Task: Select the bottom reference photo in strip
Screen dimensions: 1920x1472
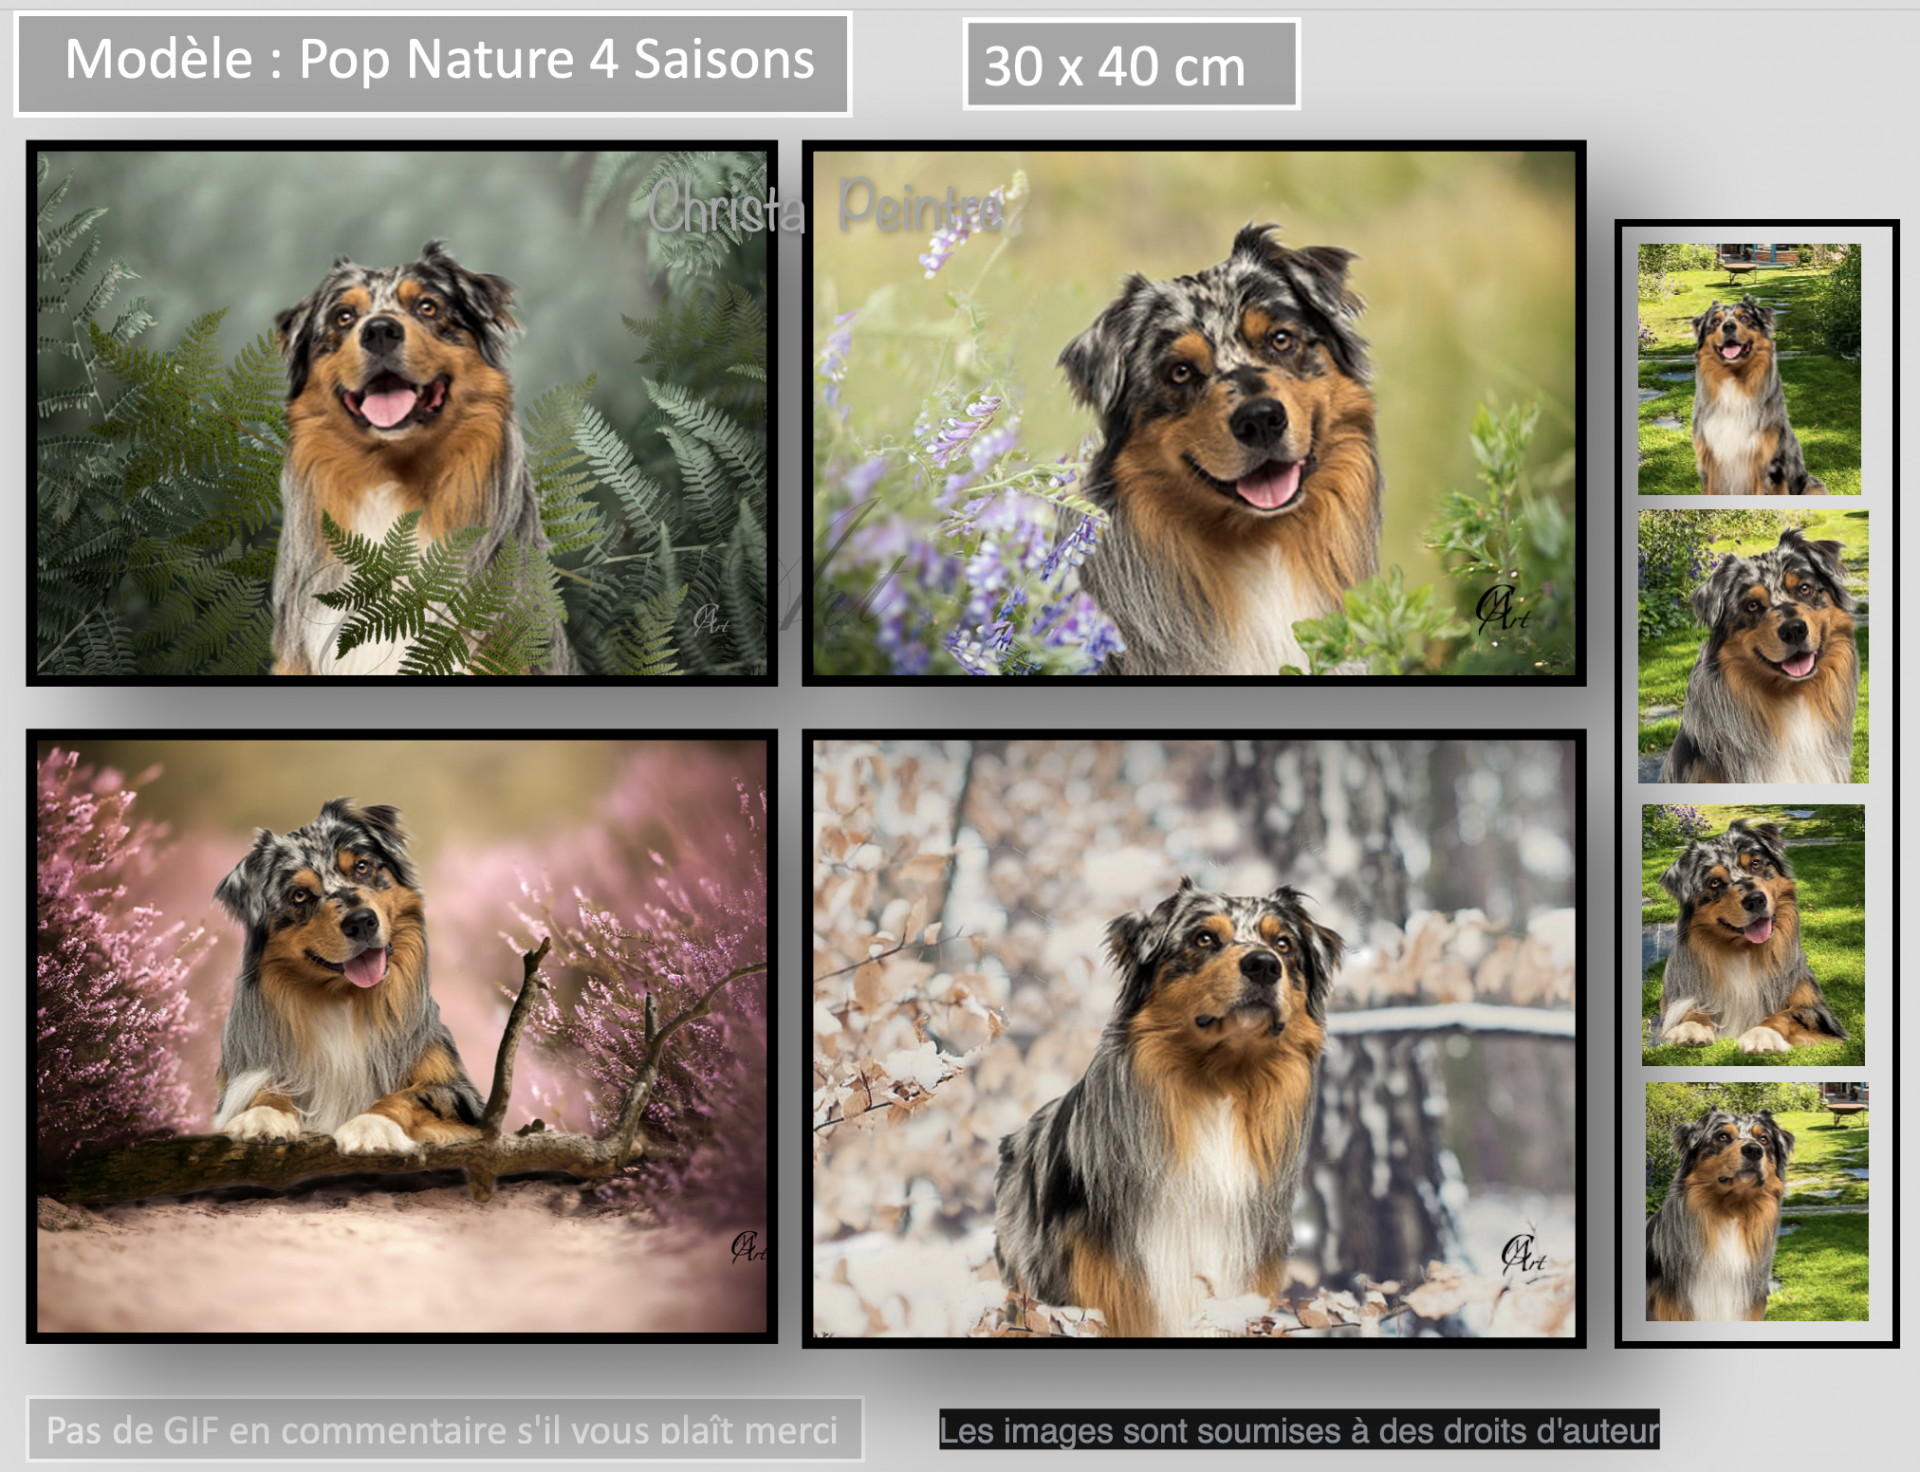Action: pos(1756,1201)
